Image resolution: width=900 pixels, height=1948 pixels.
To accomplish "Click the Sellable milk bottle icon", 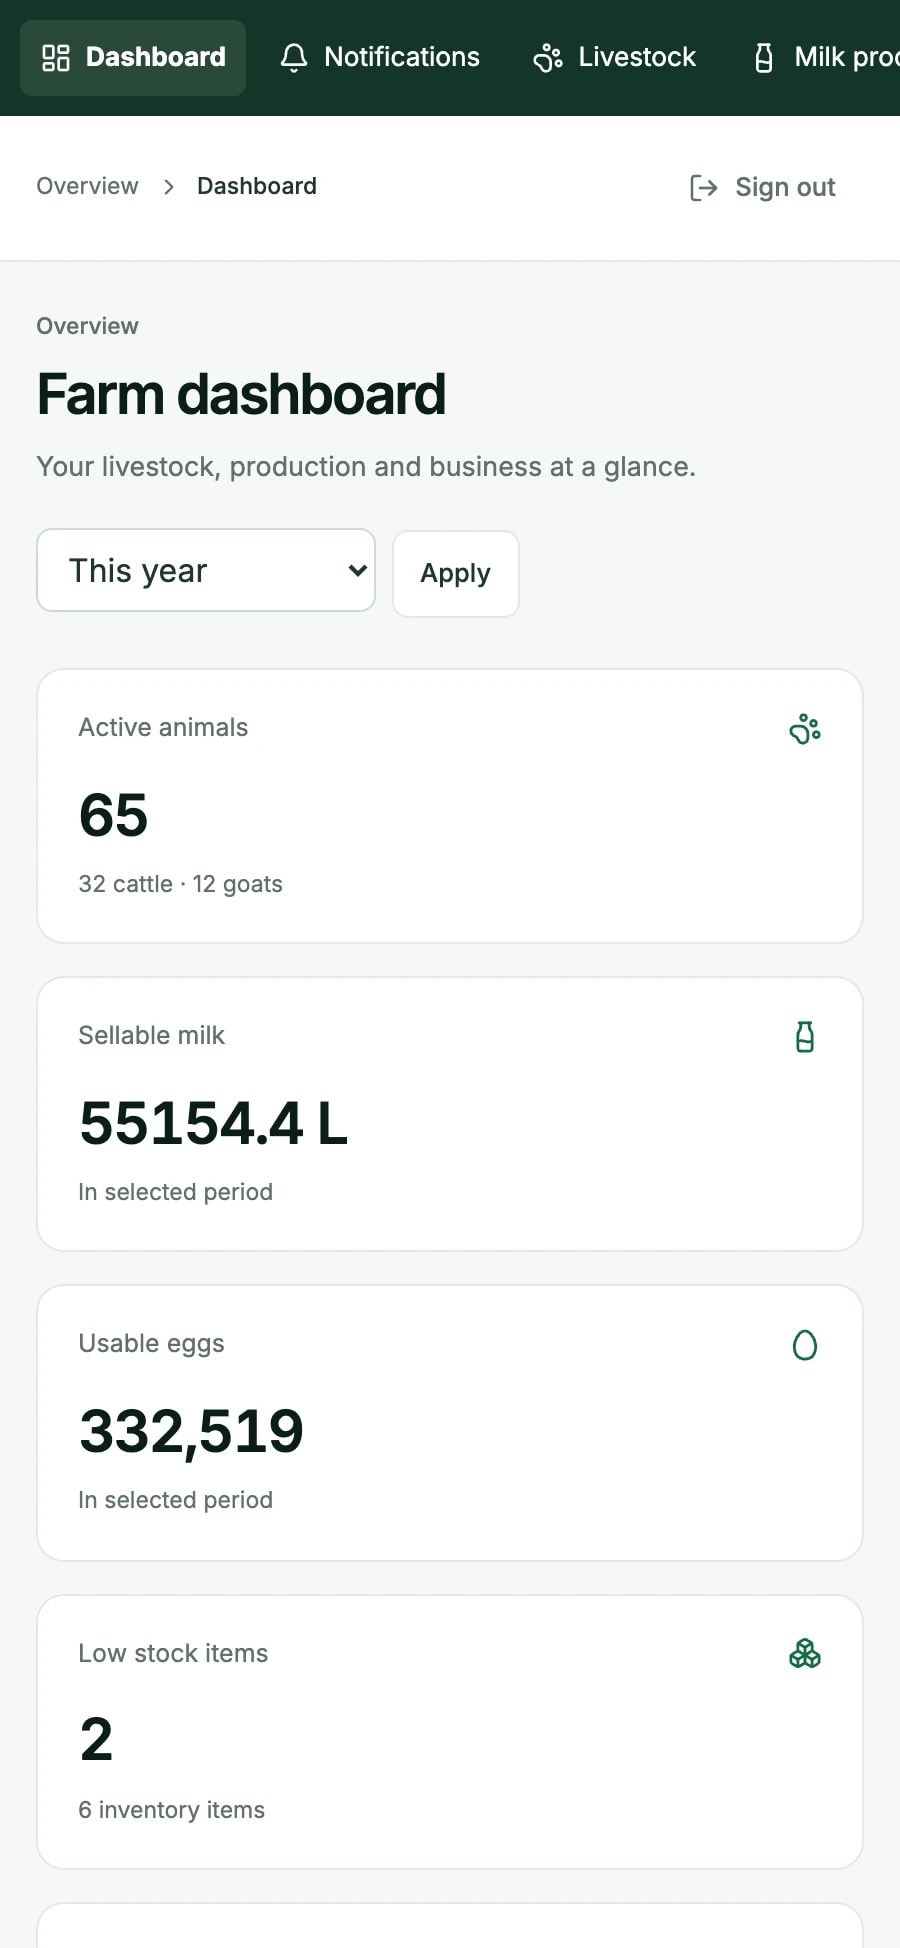I will (805, 1037).
